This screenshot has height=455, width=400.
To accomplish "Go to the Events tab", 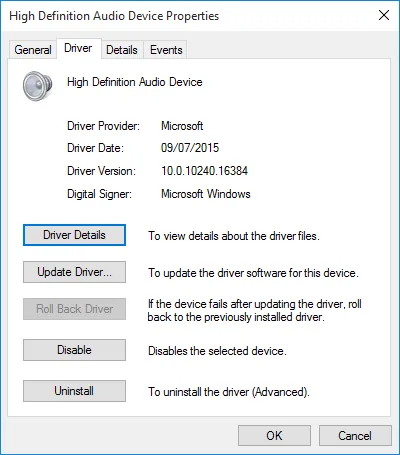I will (x=166, y=50).
